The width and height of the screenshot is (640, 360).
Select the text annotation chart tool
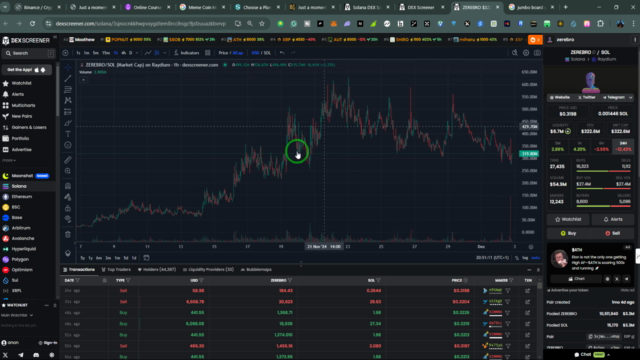(68, 134)
